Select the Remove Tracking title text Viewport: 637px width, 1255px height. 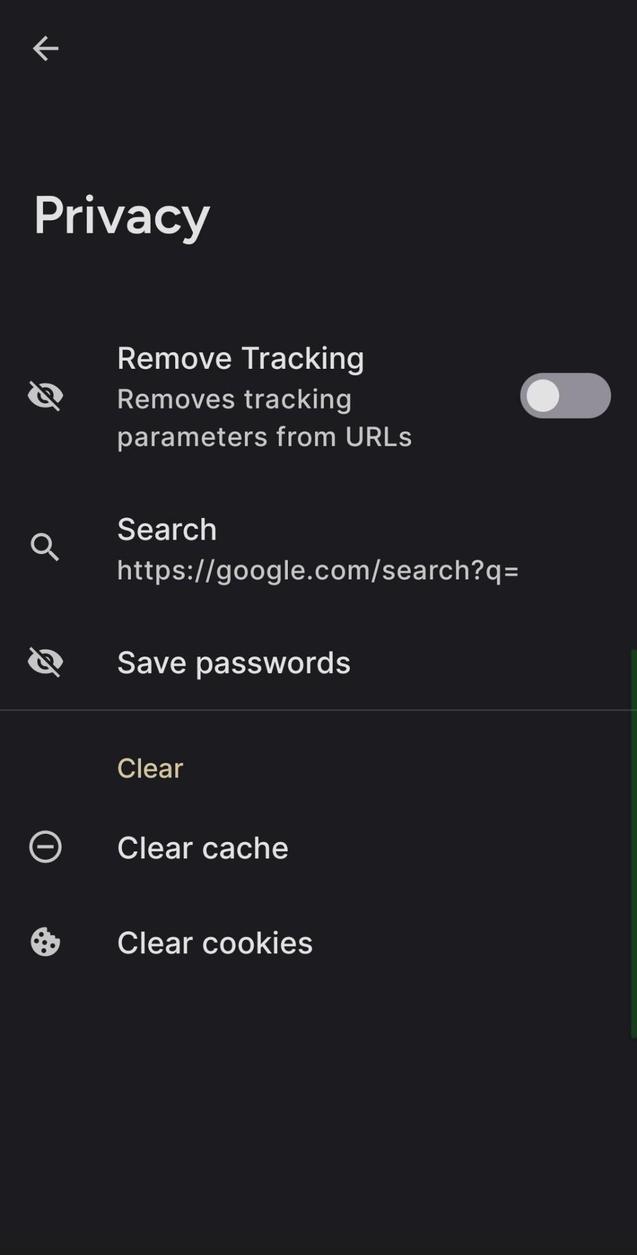240,358
